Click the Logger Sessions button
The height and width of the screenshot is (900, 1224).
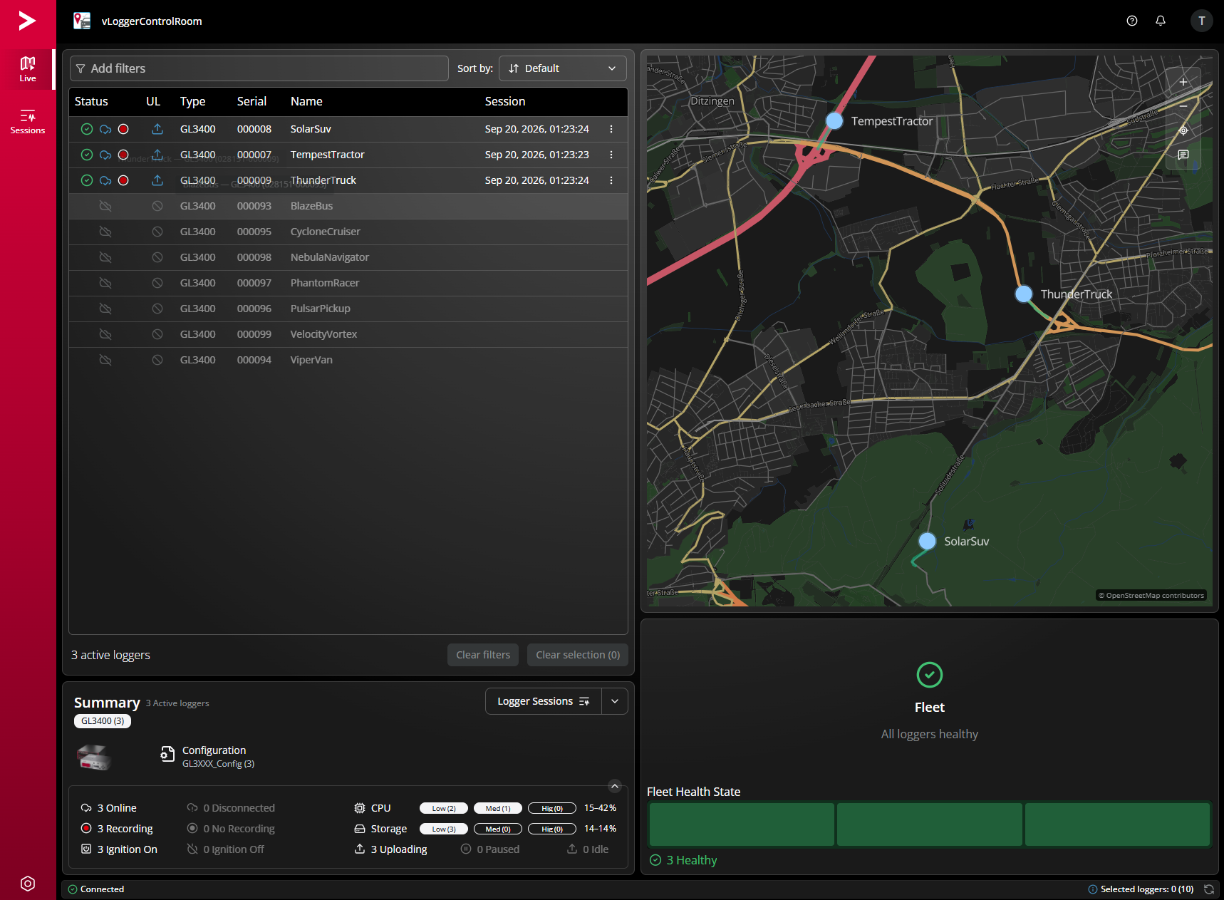click(543, 701)
